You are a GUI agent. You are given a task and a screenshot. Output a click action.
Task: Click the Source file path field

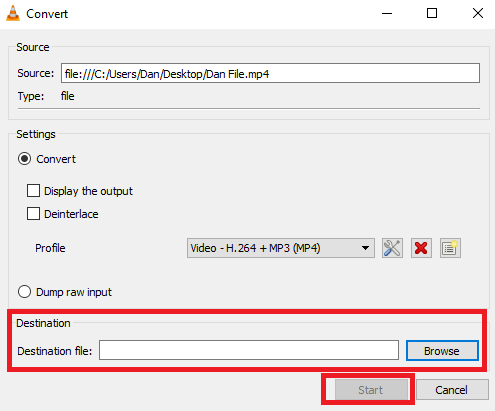coord(270,73)
